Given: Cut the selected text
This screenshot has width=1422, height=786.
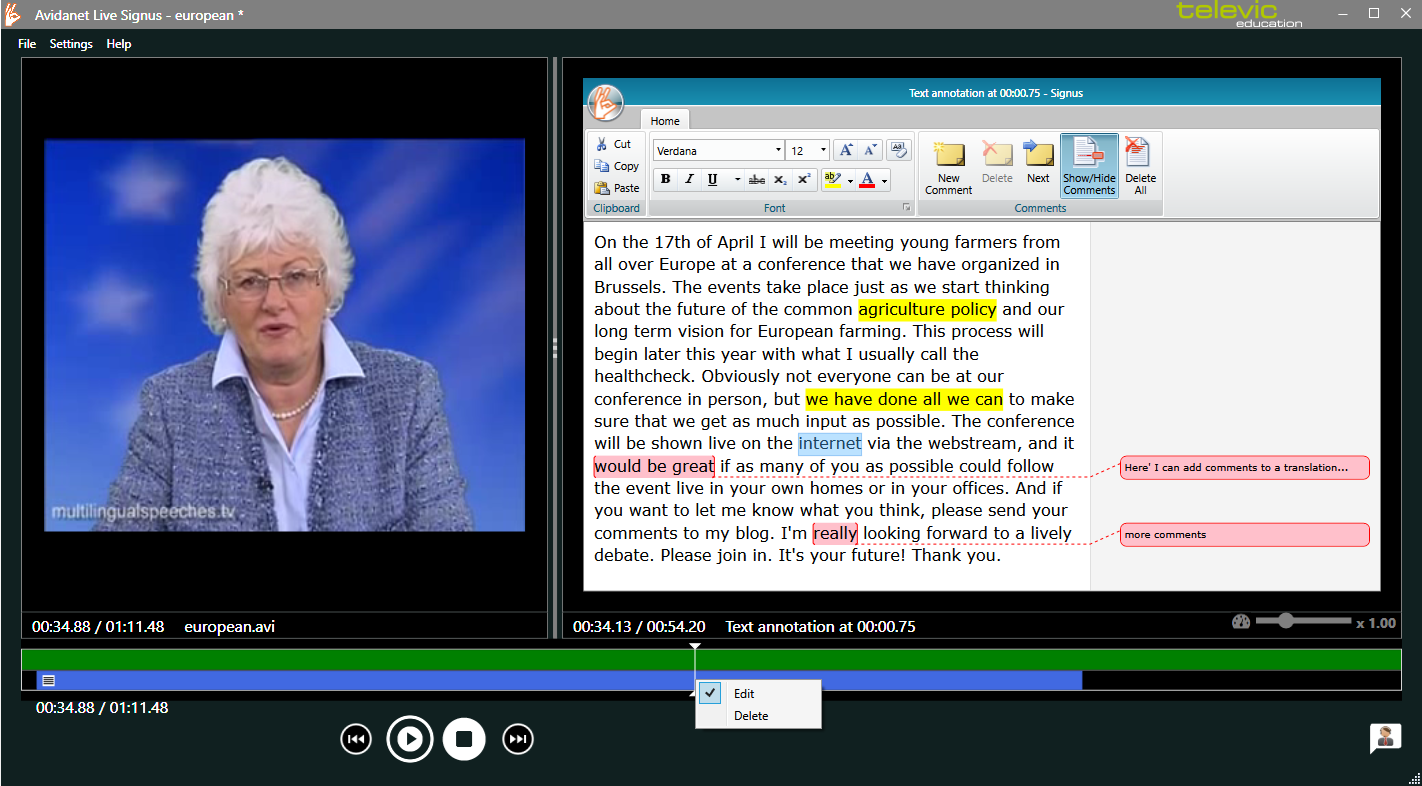Looking at the screenshot, I should (x=613, y=144).
